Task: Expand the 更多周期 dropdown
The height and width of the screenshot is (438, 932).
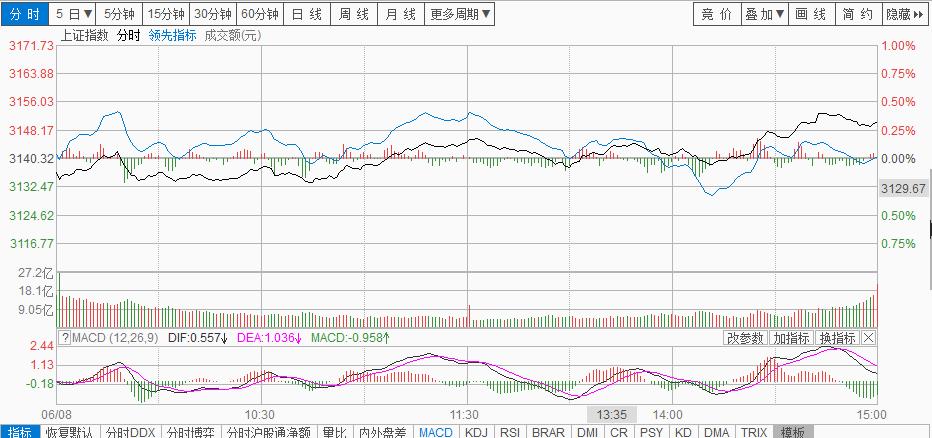Action: [460, 14]
